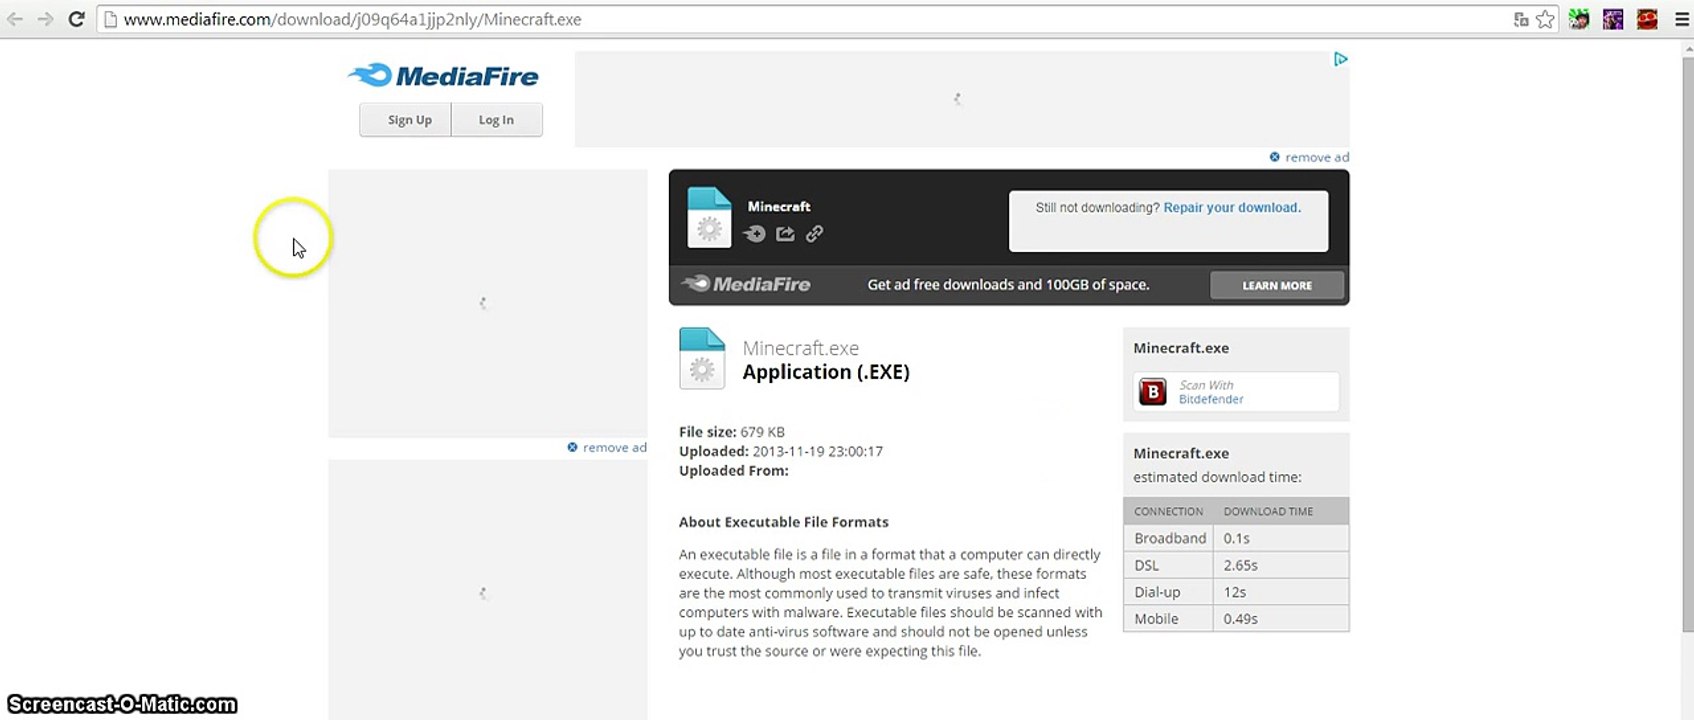Click the Sign Up button
This screenshot has height=720, width=1694.
(x=406, y=120)
